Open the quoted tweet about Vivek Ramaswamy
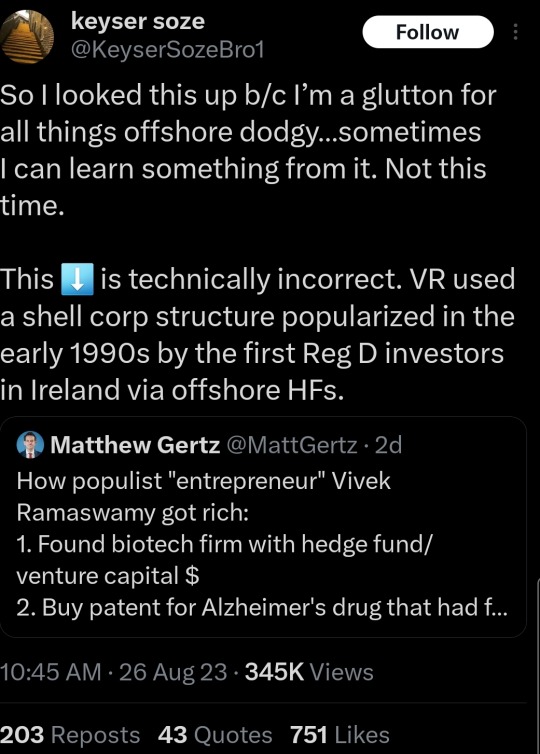The width and height of the screenshot is (540, 754). [x=263, y=527]
